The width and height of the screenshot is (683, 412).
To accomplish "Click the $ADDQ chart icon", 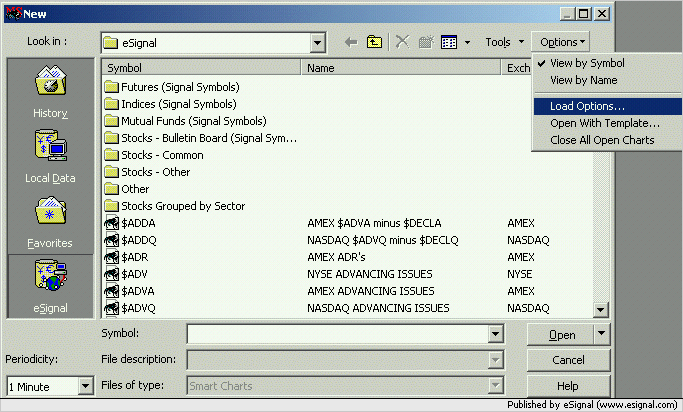I will pos(112,240).
